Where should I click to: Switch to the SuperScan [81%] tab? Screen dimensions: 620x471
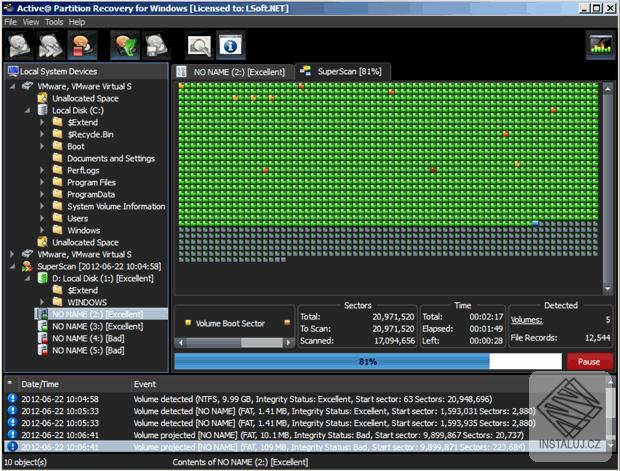(x=342, y=72)
